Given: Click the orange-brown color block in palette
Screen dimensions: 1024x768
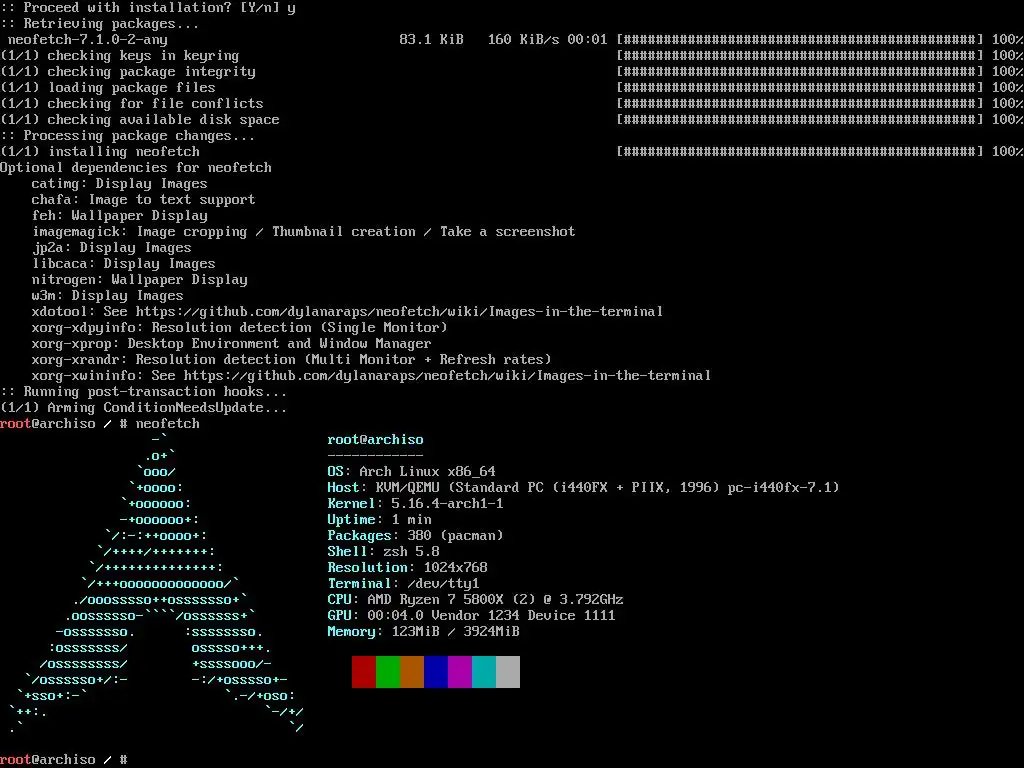Looking at the screenshot, I should [411, 672].
